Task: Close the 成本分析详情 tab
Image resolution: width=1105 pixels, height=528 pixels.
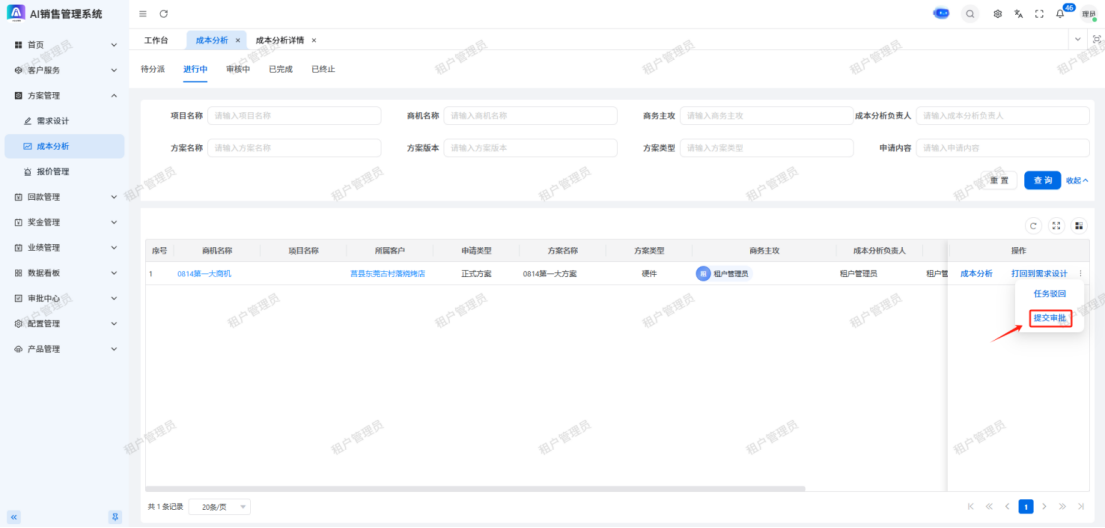Action: 313,40
